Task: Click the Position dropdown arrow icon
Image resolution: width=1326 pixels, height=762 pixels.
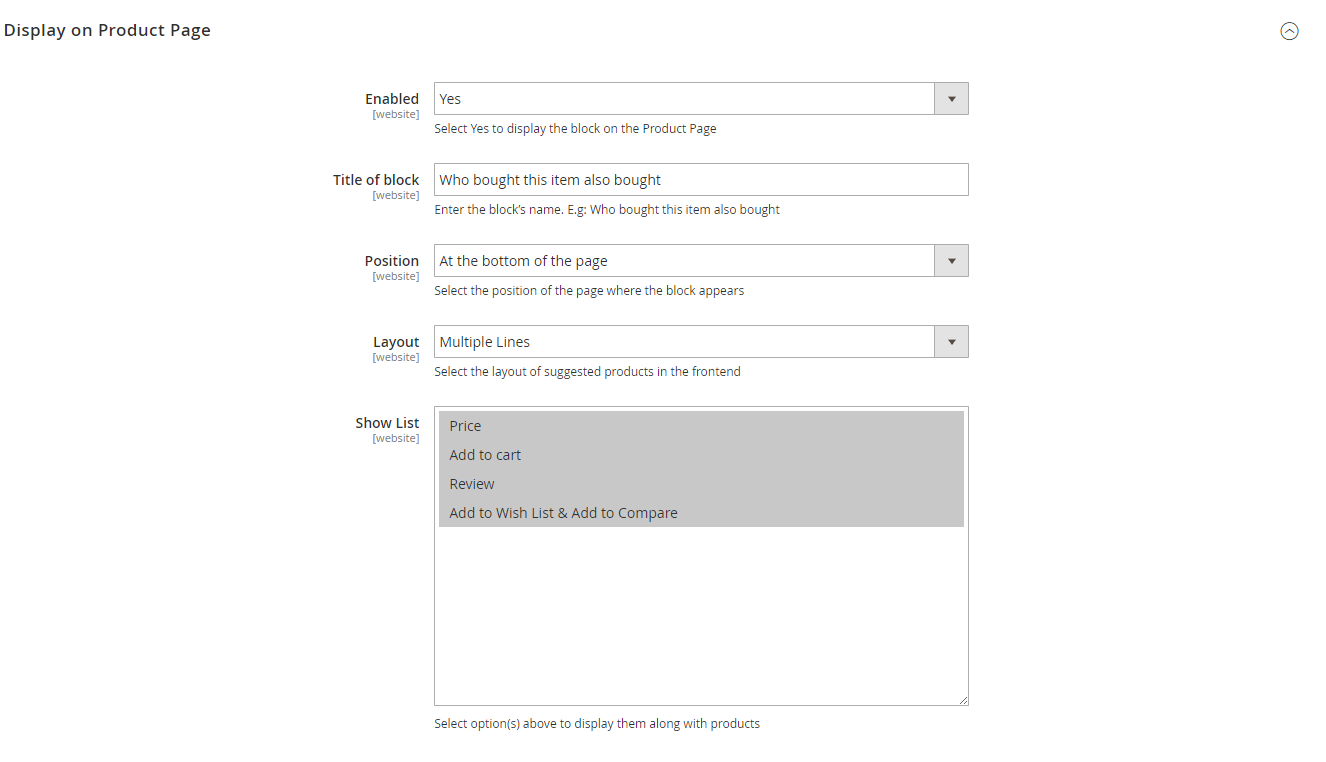Action: click(x=950, y=260)
